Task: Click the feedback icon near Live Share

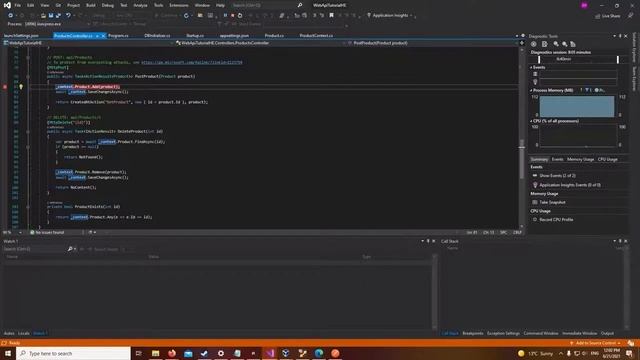Action: click(x=631, y=16)
